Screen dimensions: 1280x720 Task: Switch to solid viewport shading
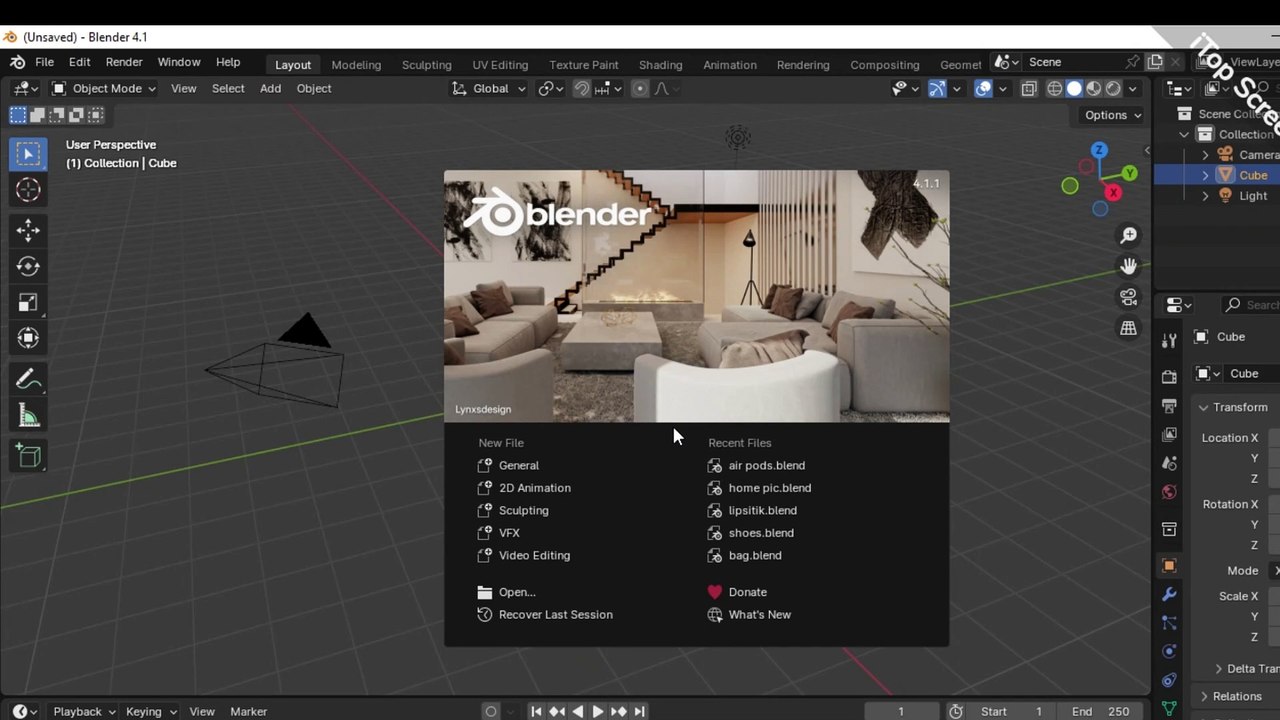click(1075, 89)
